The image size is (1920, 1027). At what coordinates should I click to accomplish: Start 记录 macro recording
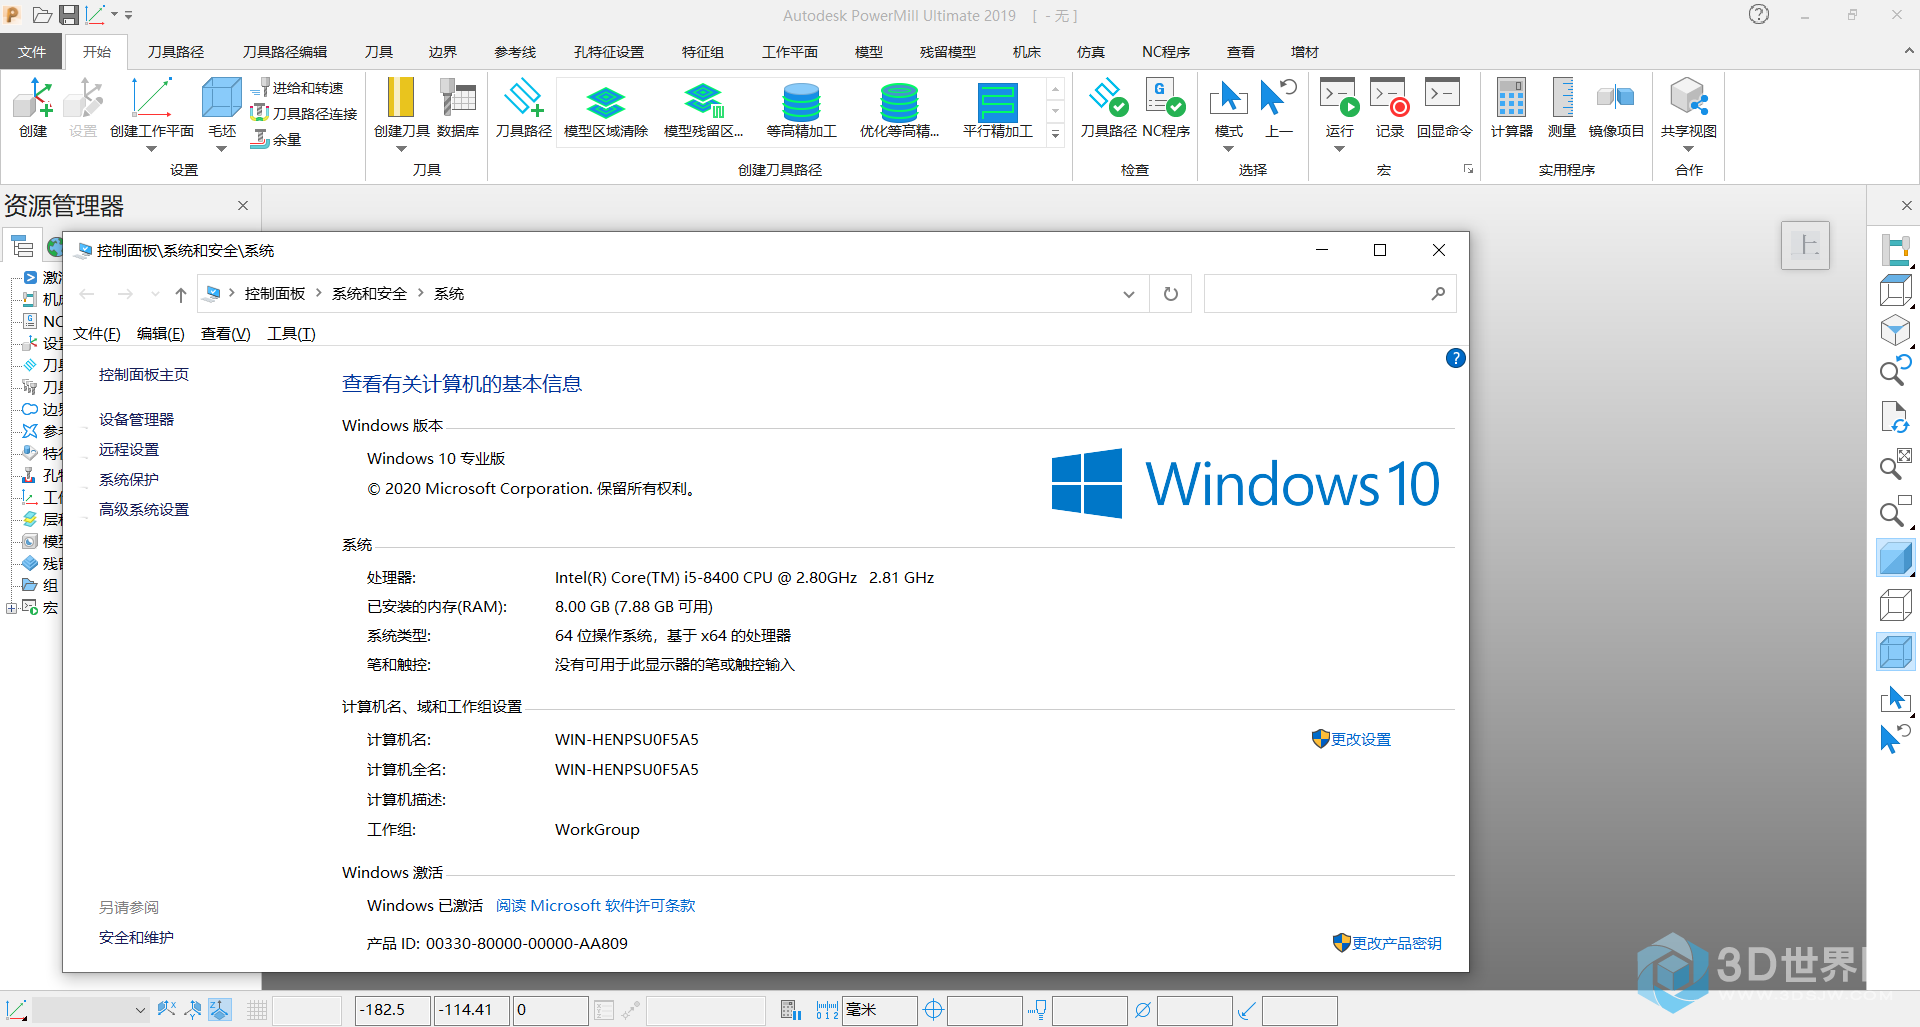1389,108
